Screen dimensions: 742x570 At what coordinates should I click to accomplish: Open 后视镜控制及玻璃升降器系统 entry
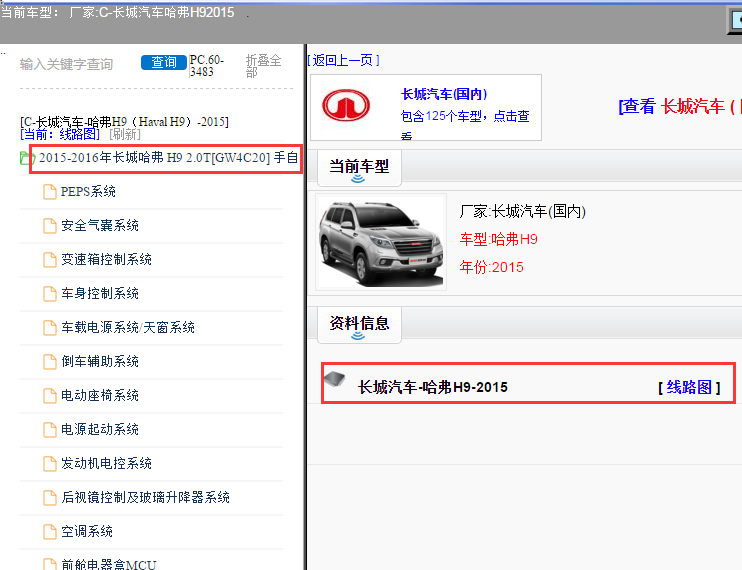(145, 498)
